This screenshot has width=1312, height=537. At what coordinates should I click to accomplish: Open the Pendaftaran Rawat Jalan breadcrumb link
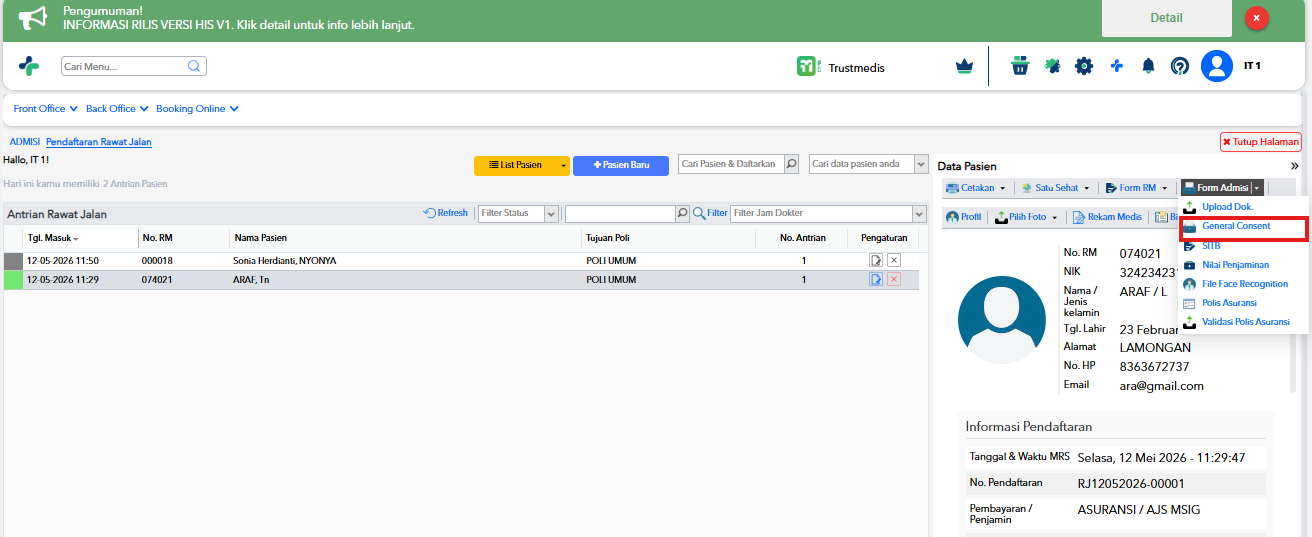[x=99, y=142]
